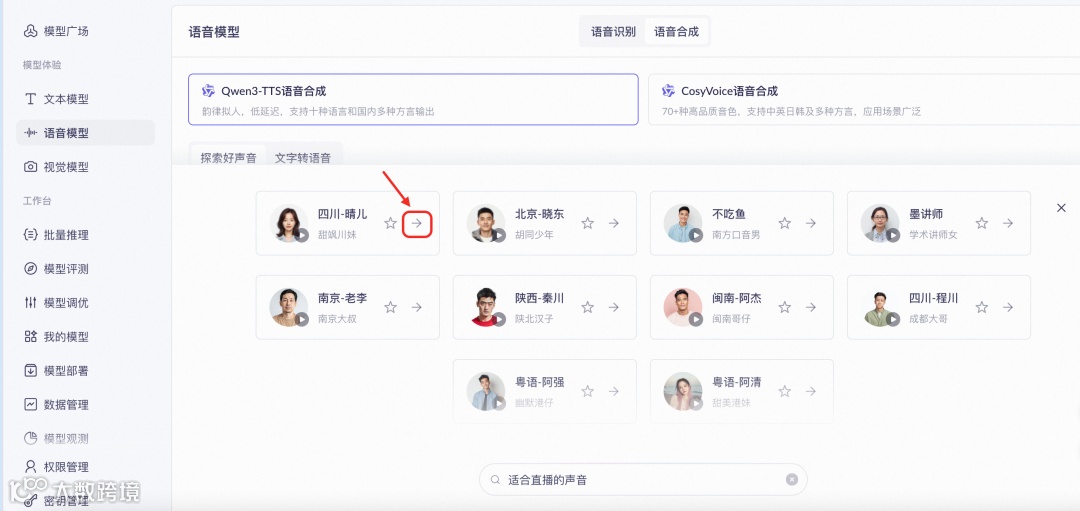Image resolution: width=1080 pixels, height=511 pixels.
Task: Favorite the 粤语-阿清 voice with star
Action: click(x=785, y=391)
